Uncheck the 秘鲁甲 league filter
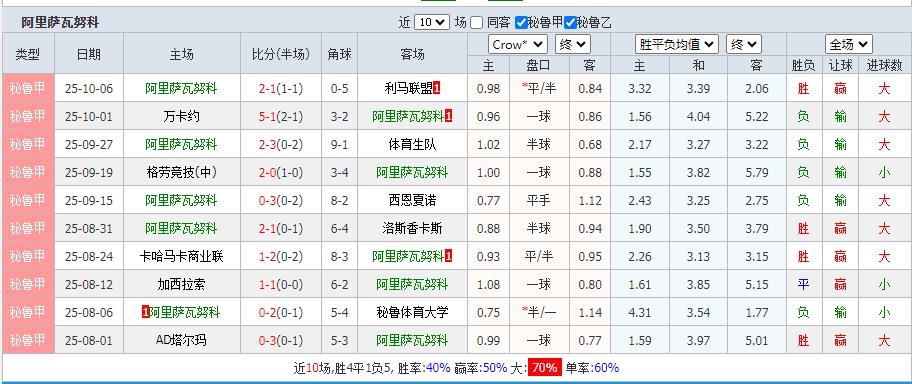The height and width of the screenshot is (384, 912). coord(521,23)
